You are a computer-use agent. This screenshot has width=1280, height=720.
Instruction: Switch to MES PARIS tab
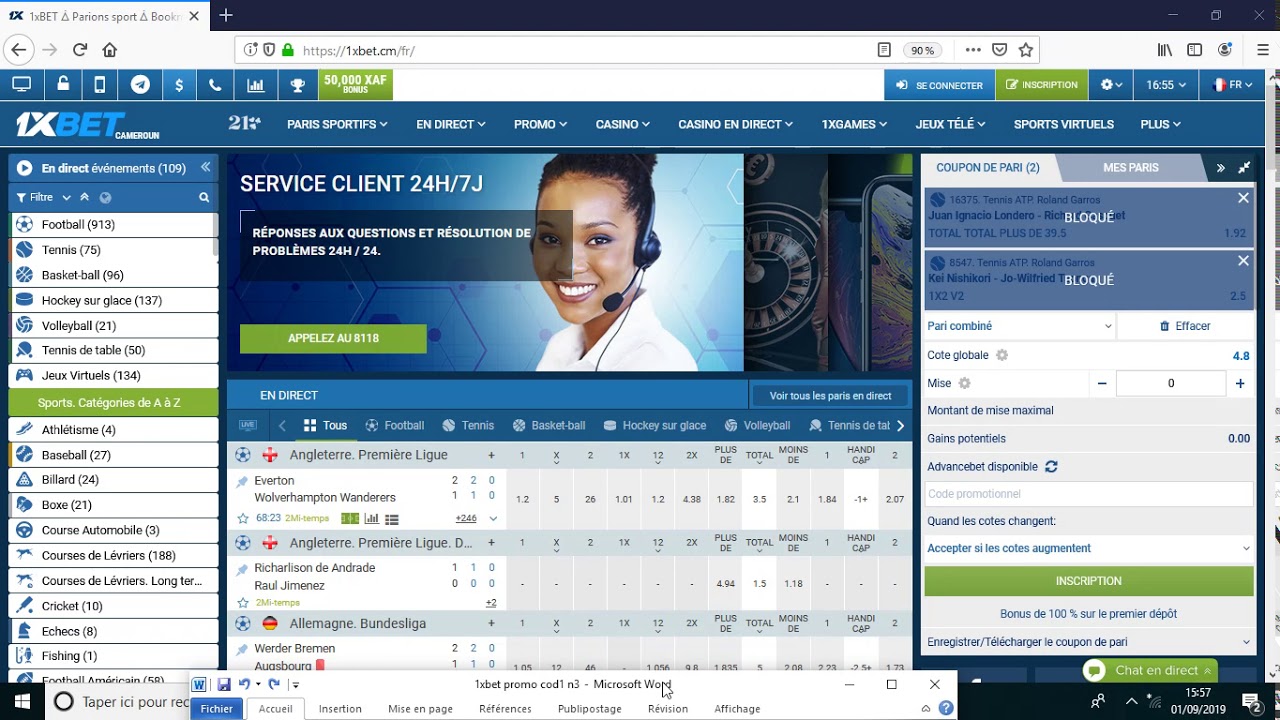1131,168
